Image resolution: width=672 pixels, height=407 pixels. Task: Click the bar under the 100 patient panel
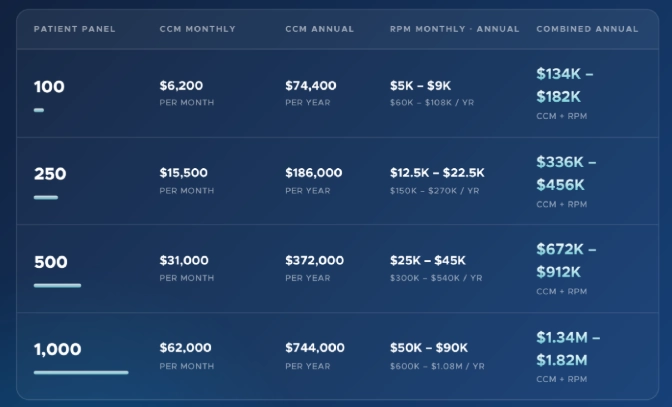[x=39, y=110]
